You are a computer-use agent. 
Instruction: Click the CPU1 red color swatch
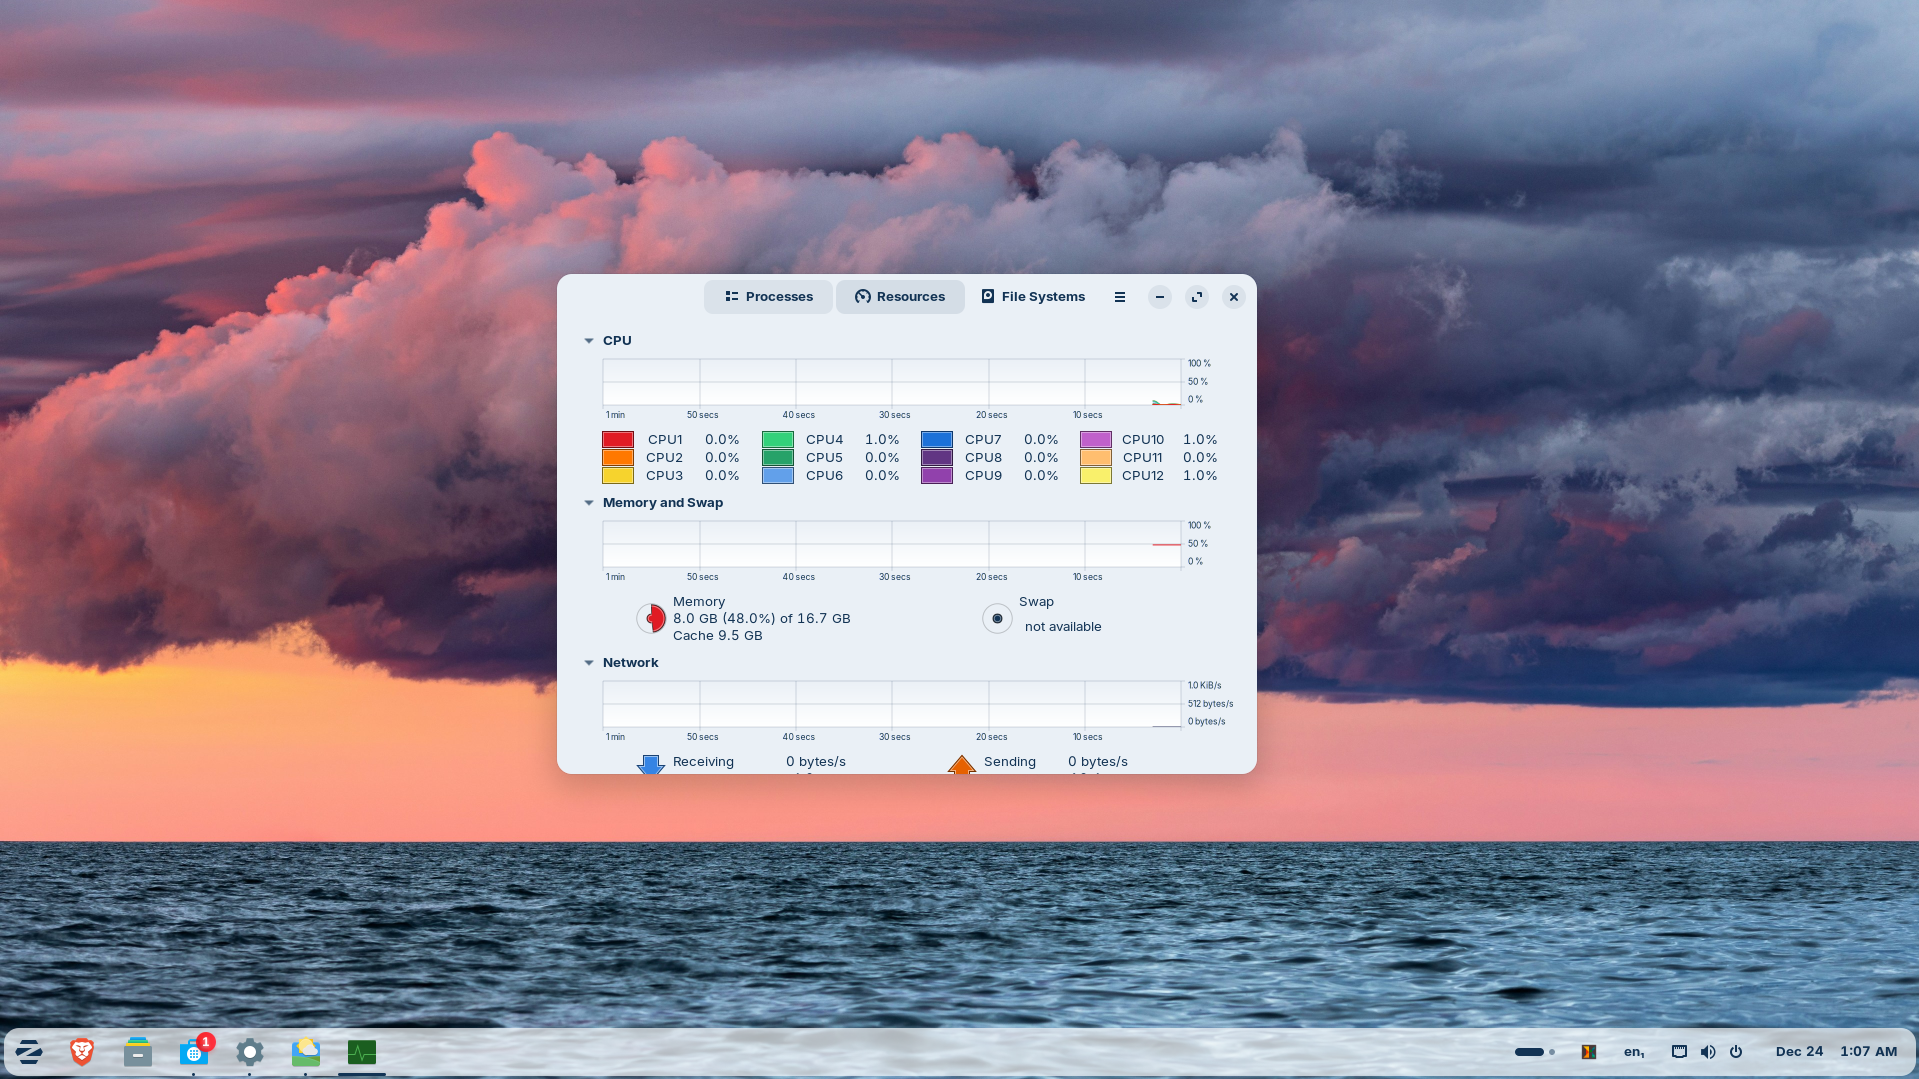pyautogui.click(x=617, y=439)
